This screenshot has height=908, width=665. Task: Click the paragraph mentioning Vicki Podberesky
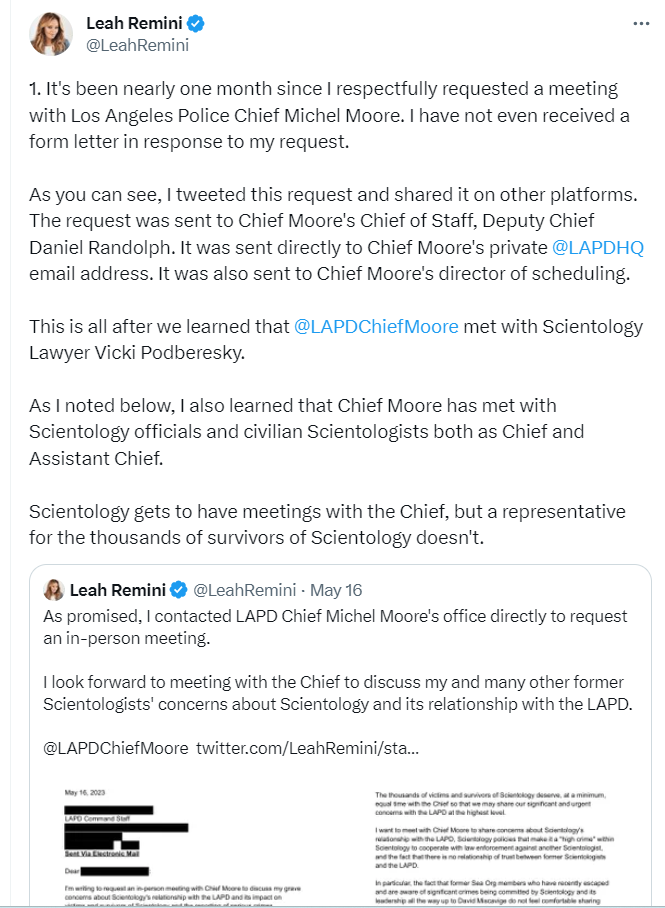(336, 339)
